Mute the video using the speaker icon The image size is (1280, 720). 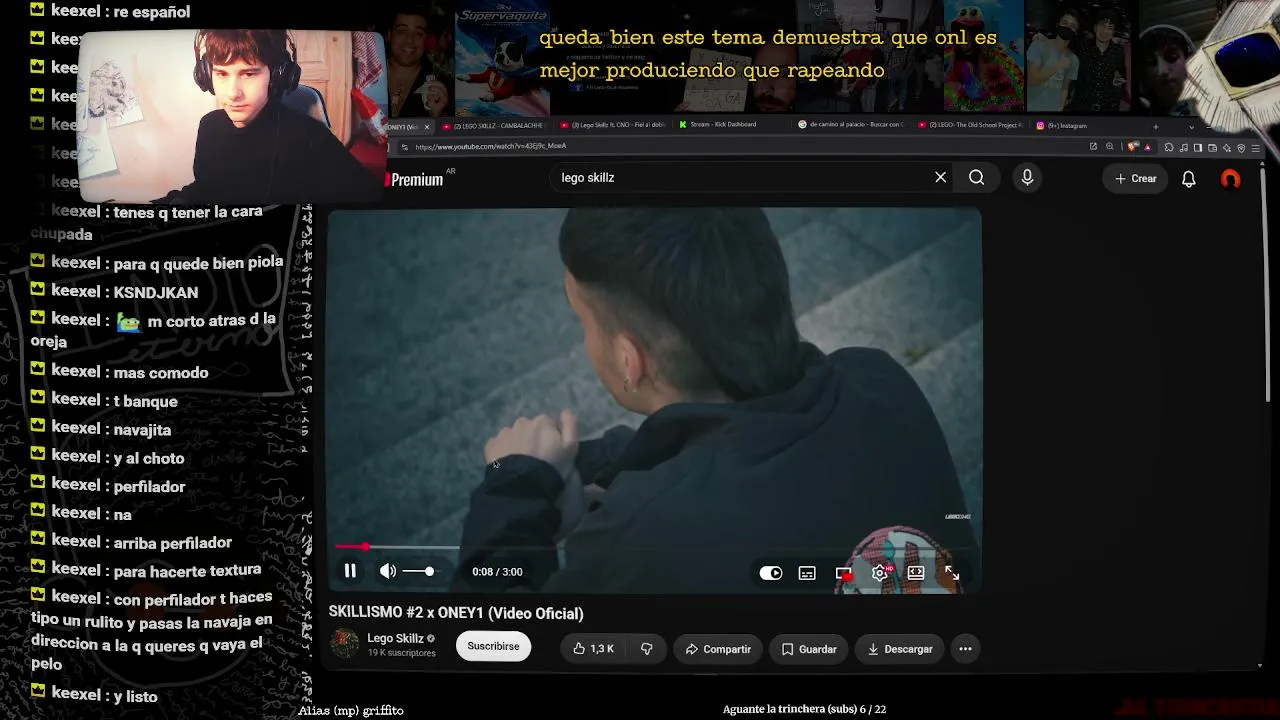(x=388, y=571)
